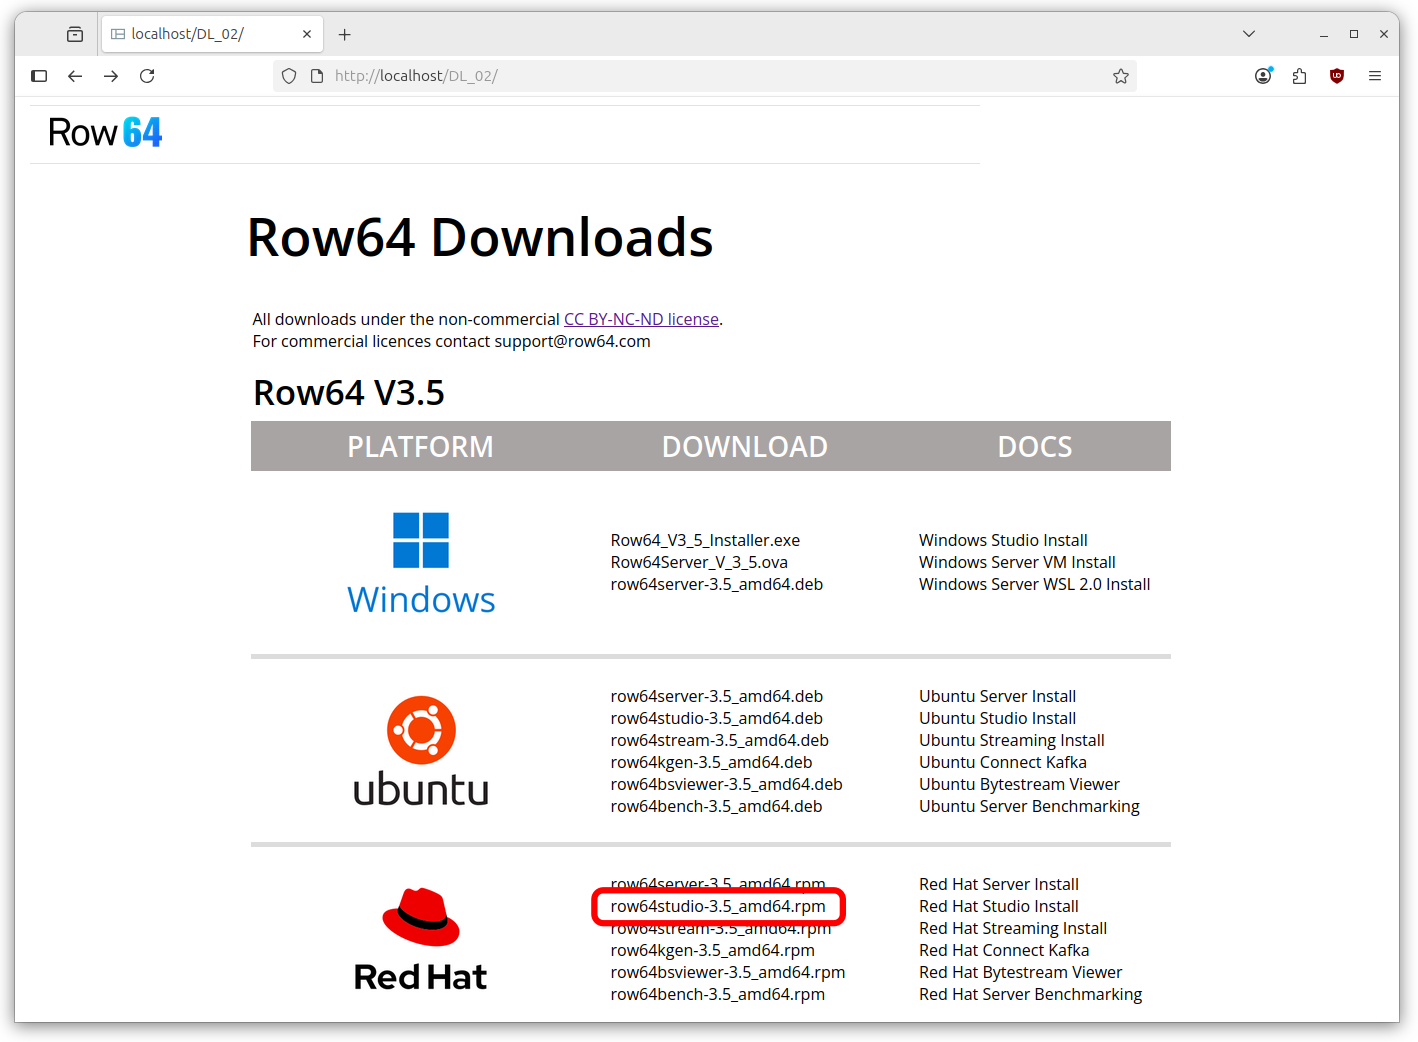This screenshot has width=1418, height=1042.
Task: Open Ubuntu Server Install docs
Action: (997, 696)
